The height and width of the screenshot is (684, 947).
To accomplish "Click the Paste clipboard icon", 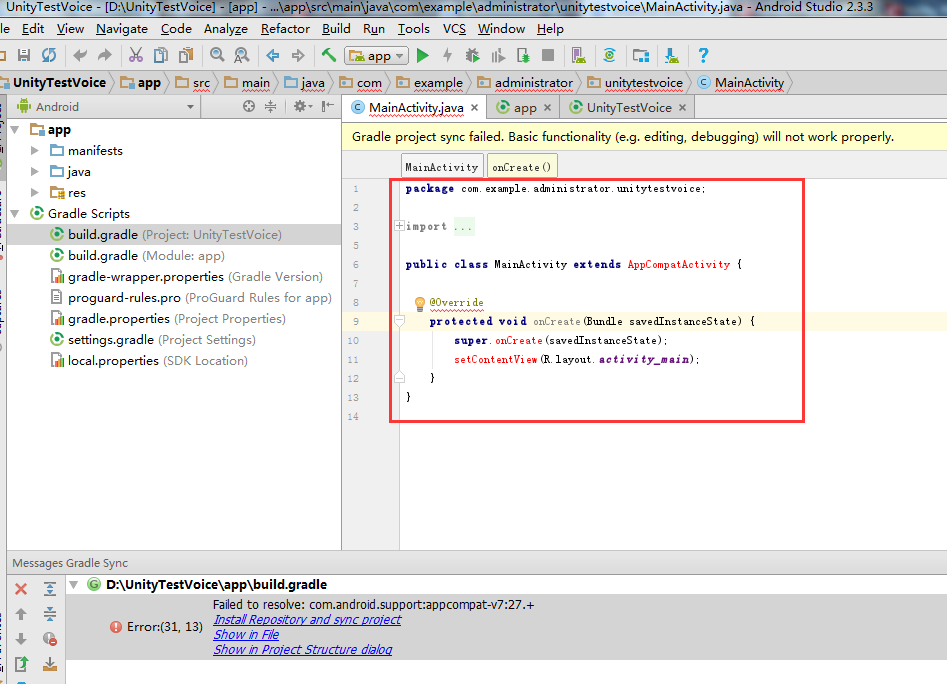I will pos(186,56).
